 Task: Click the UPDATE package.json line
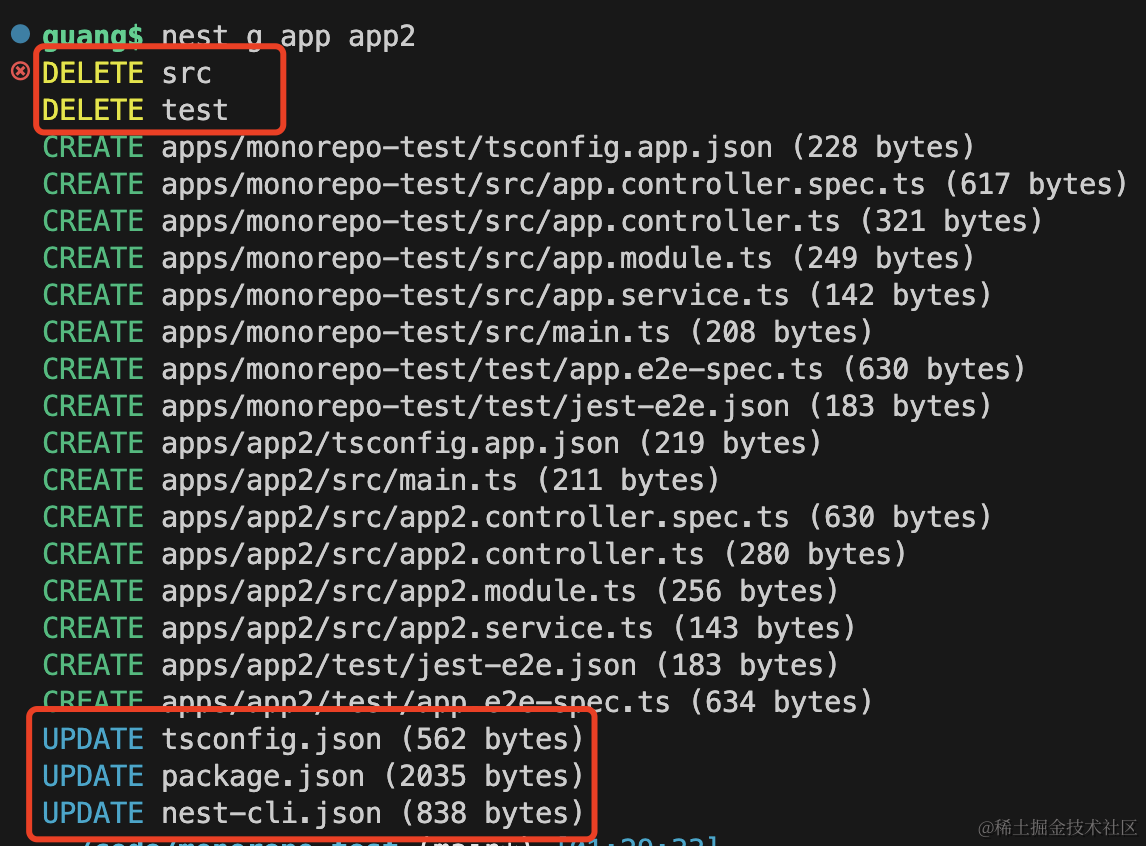tap(312, 777)
